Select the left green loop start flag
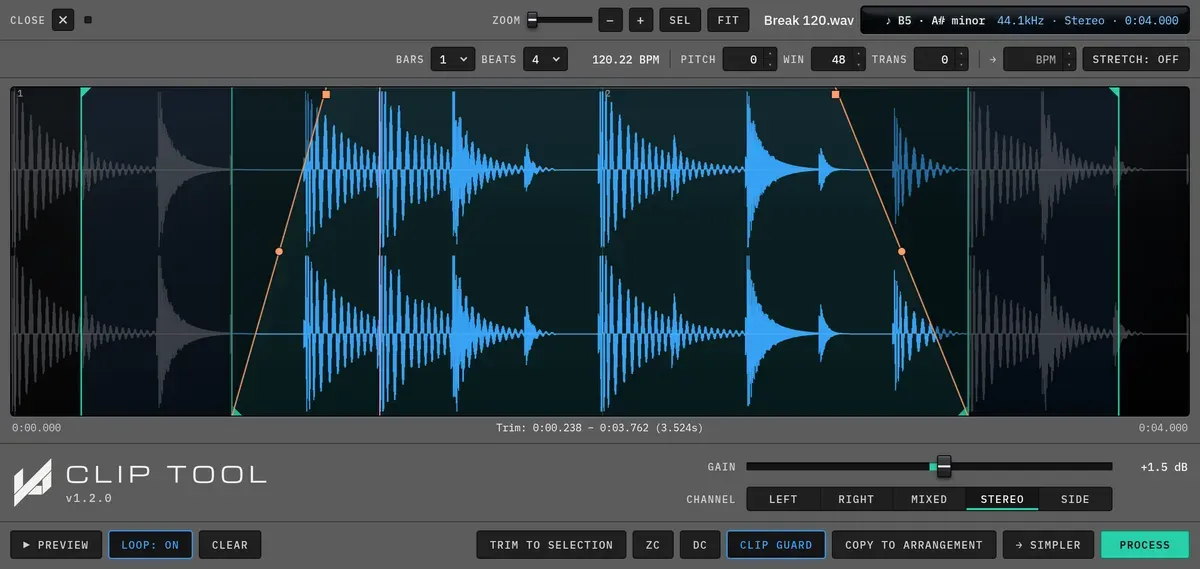The height and width of the screenshot is (569, 1200). [x=85, y=92]
